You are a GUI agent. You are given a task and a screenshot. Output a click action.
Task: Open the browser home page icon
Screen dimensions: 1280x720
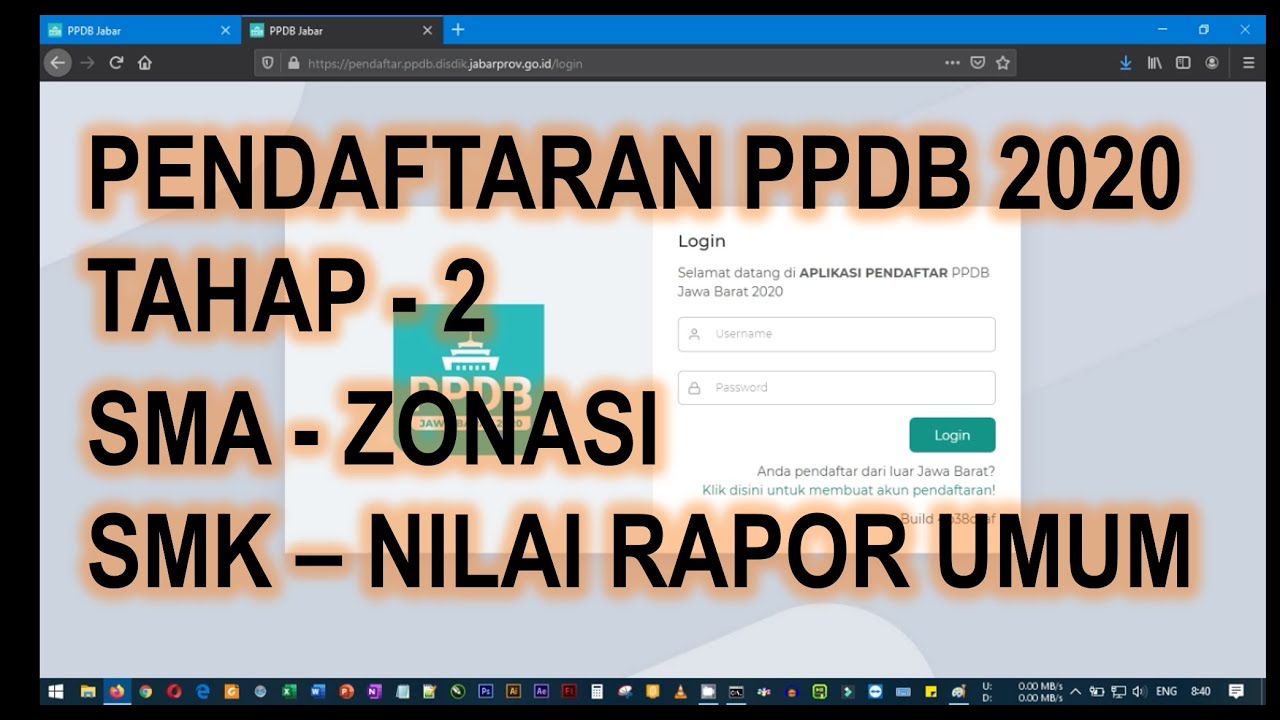coord(145,62)
